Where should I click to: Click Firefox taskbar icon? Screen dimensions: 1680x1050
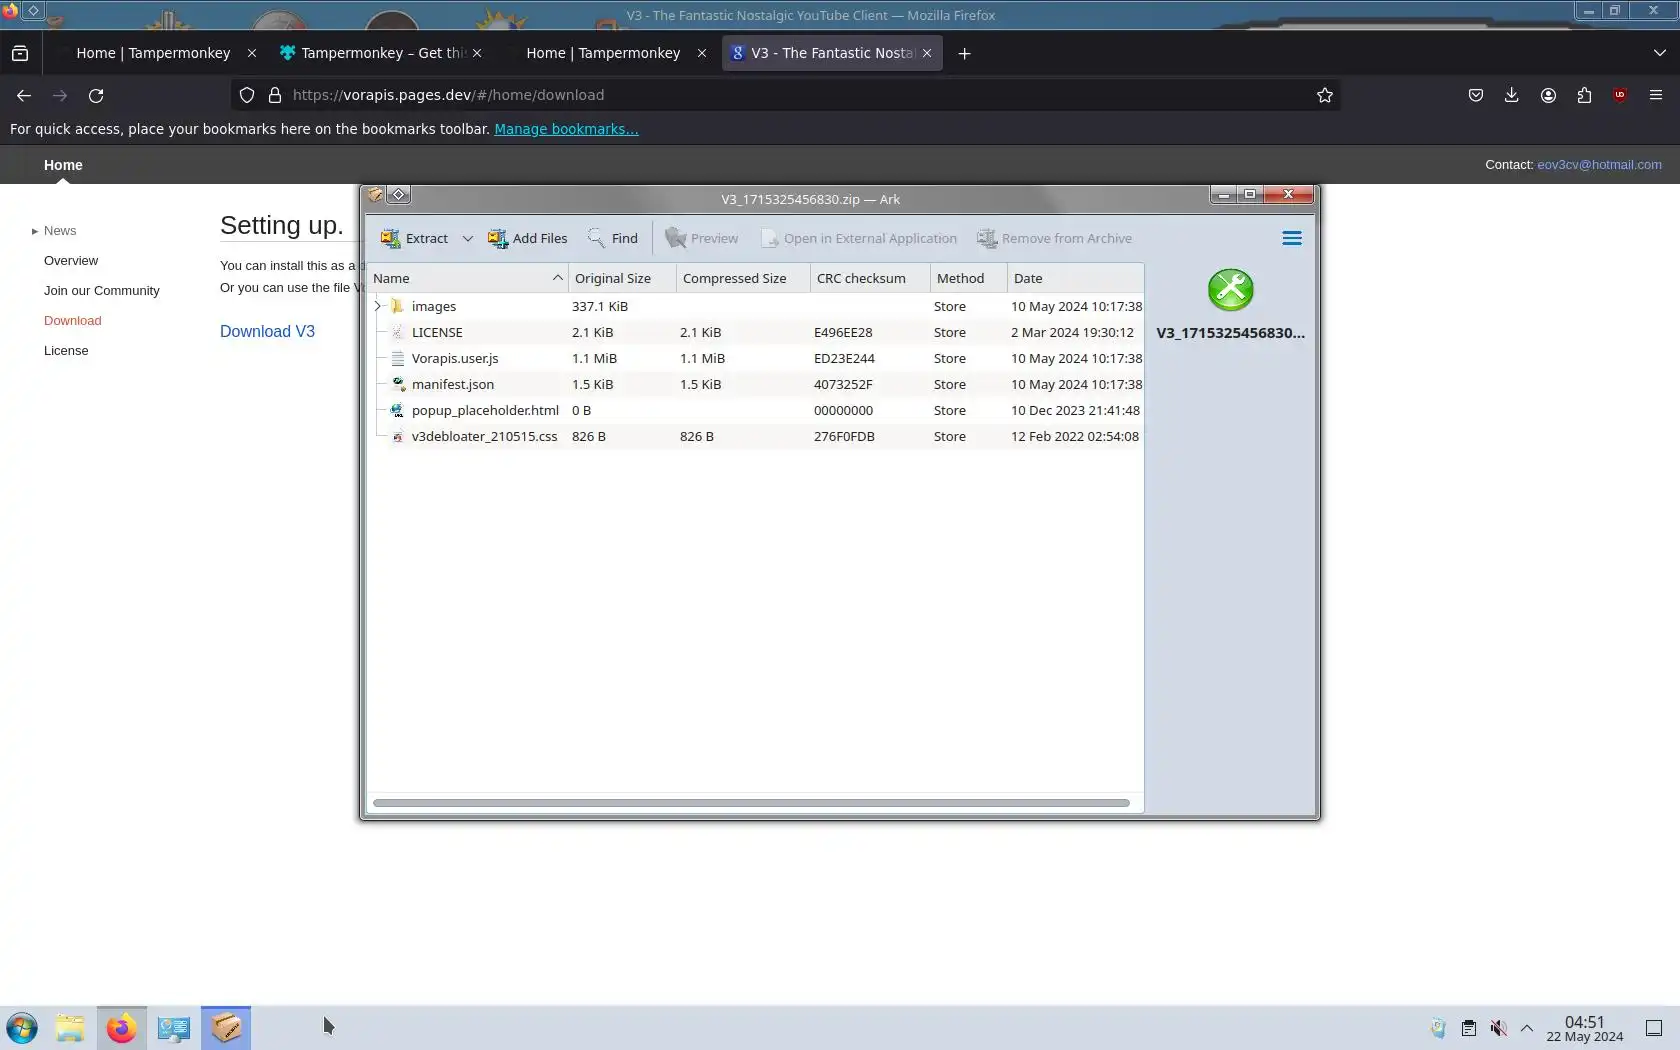click(122, 1028)
